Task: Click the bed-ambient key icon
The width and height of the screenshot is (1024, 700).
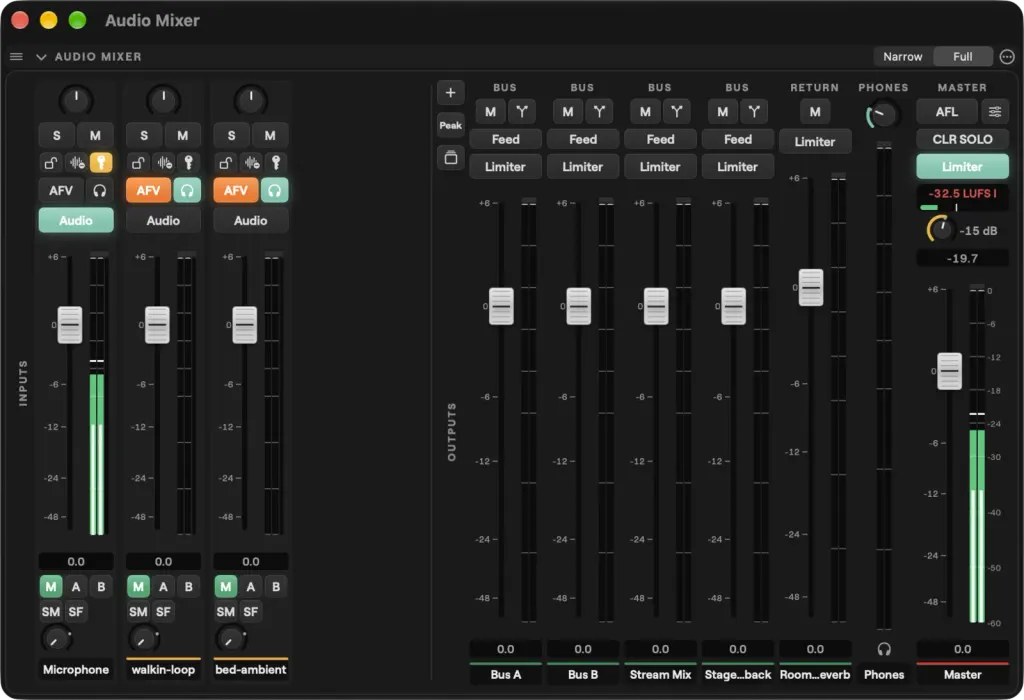Action: 276,163
